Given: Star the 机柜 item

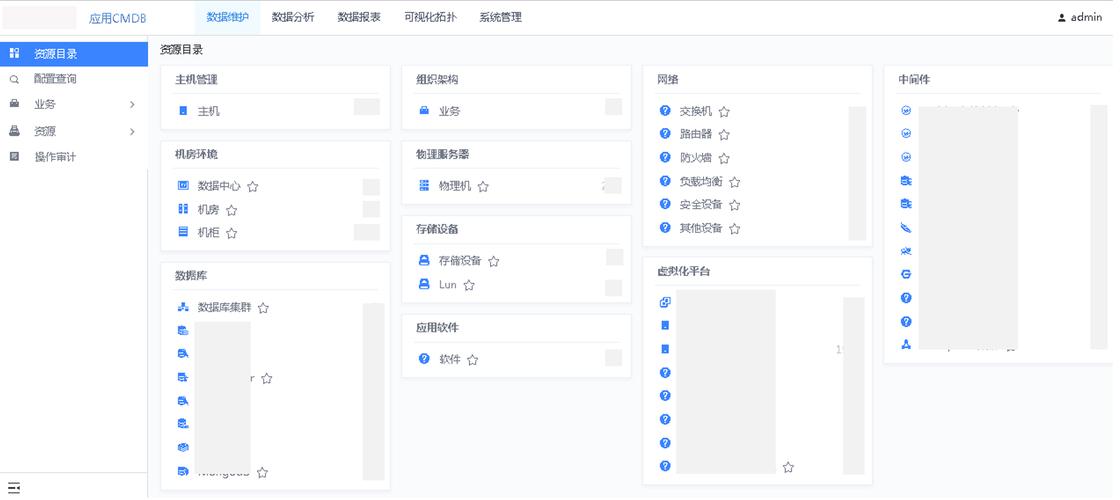Looking at the screenshot, I should [231, 233].
